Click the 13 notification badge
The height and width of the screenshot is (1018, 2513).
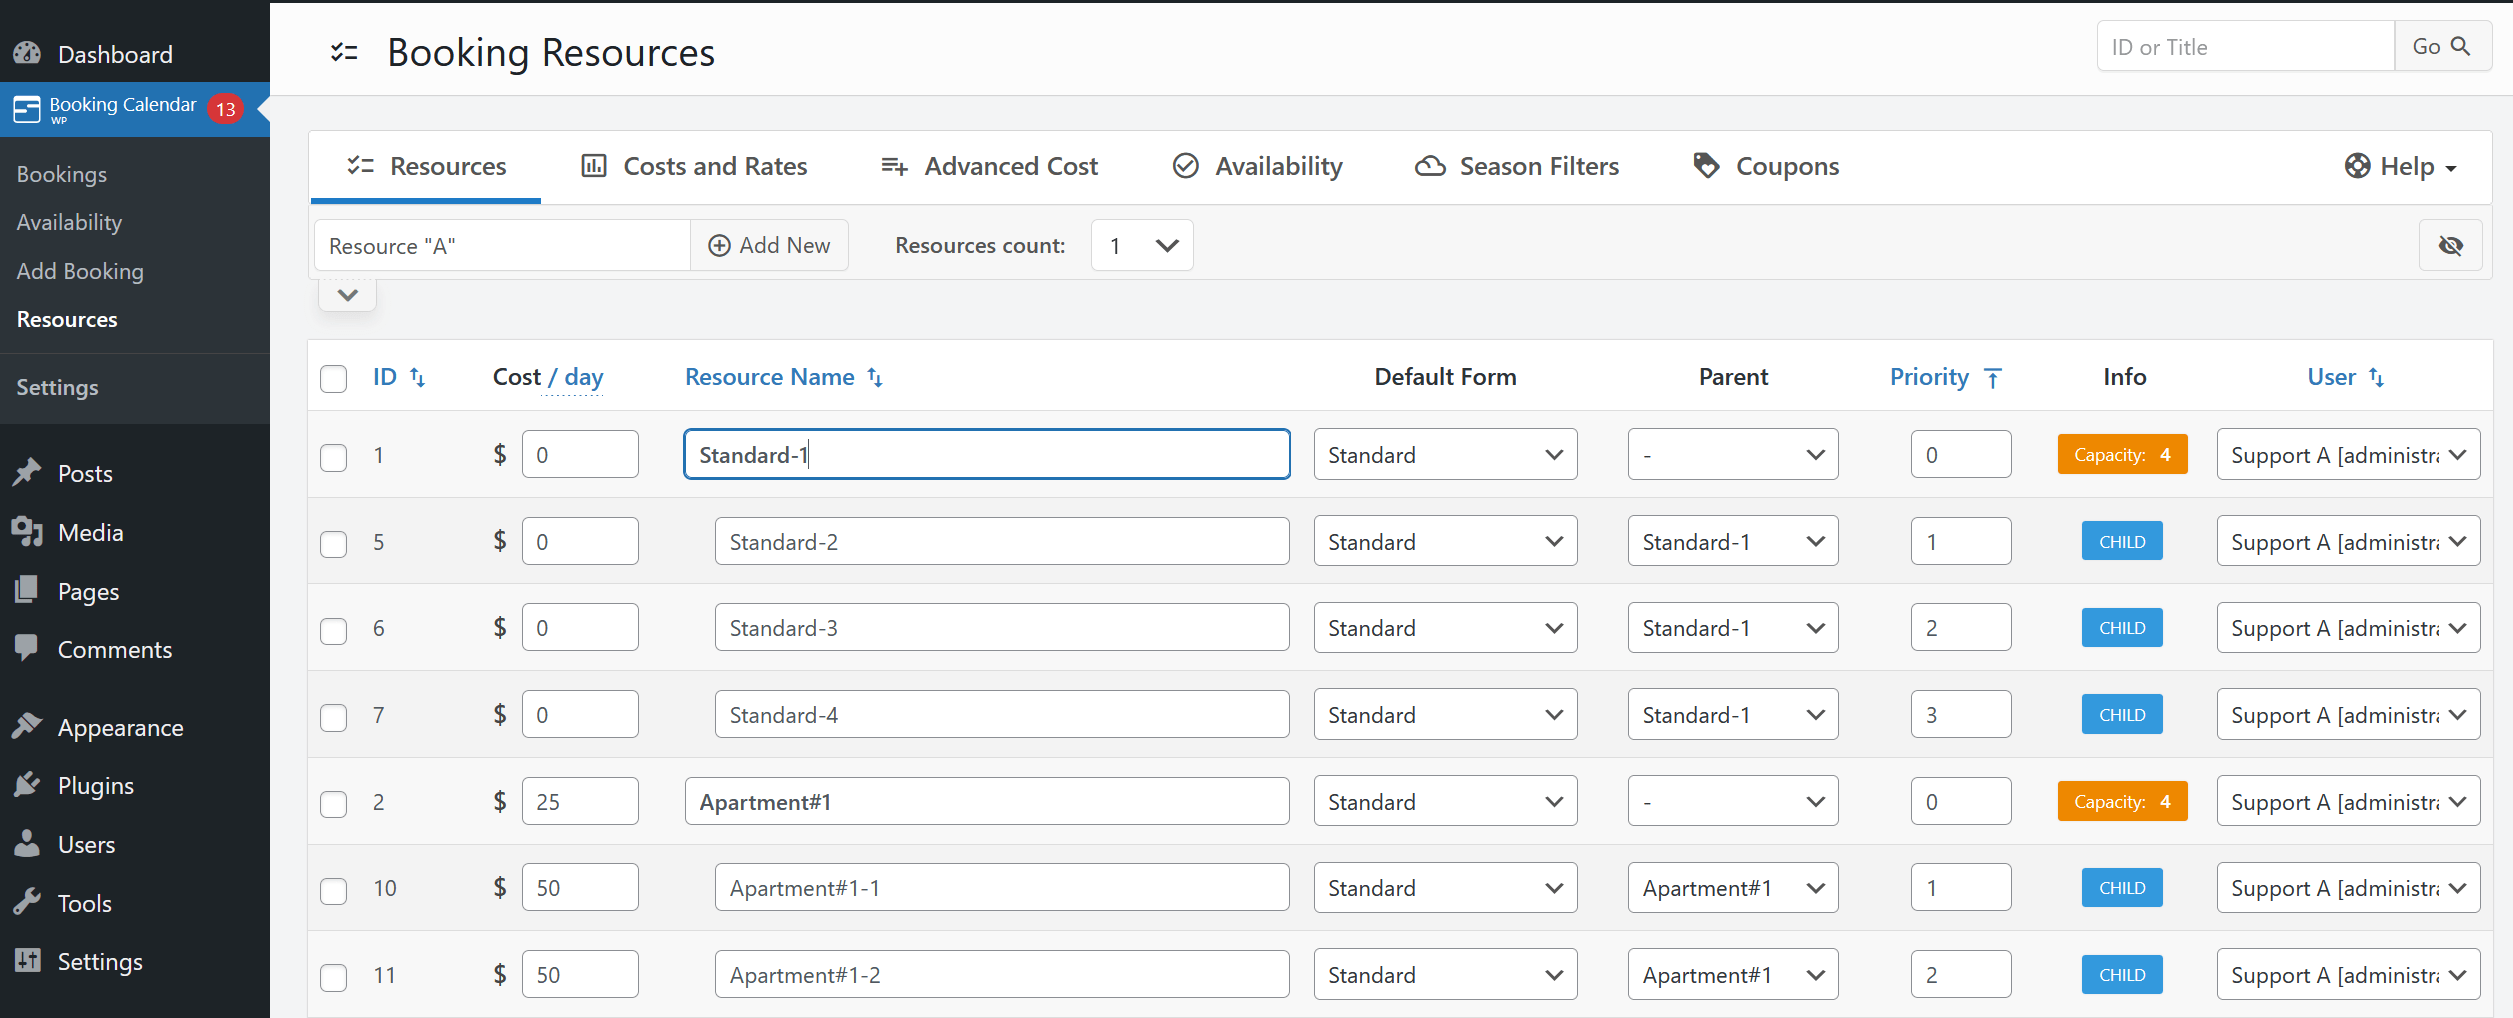point(226,109)
